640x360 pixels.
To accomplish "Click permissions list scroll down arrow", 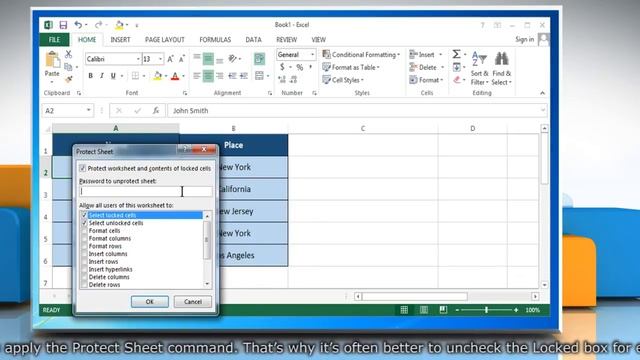I will 207,284.
